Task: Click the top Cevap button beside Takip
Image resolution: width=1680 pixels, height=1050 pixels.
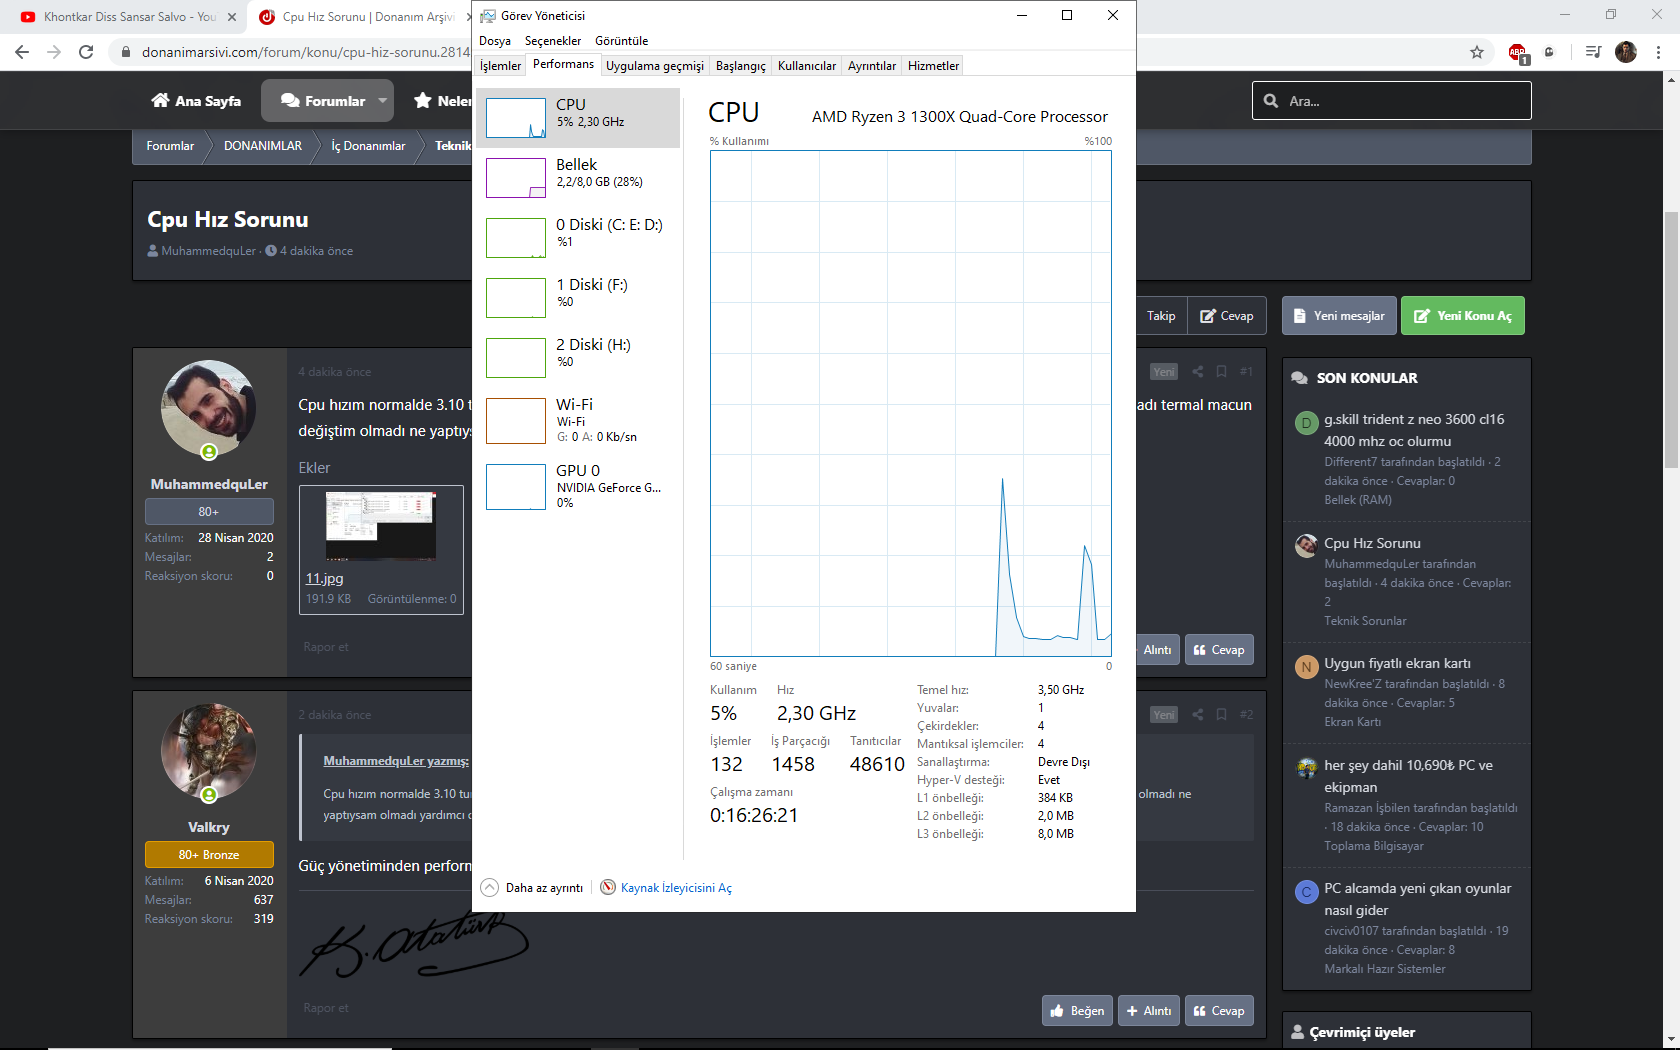Action: [x=1227, y=316]
